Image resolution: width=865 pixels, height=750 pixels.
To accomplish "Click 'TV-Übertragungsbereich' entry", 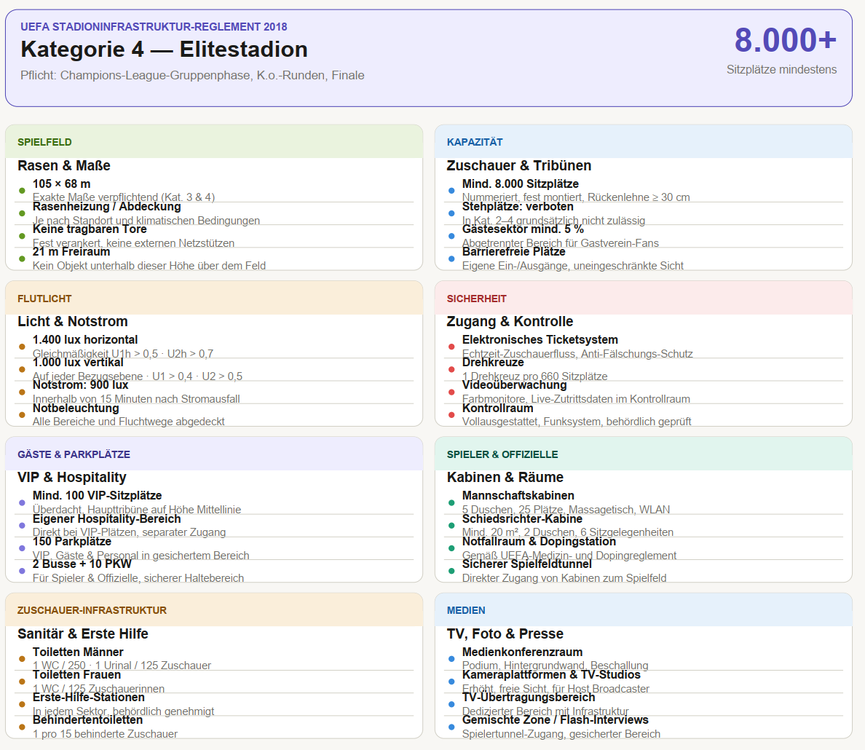I will (528, 697).
